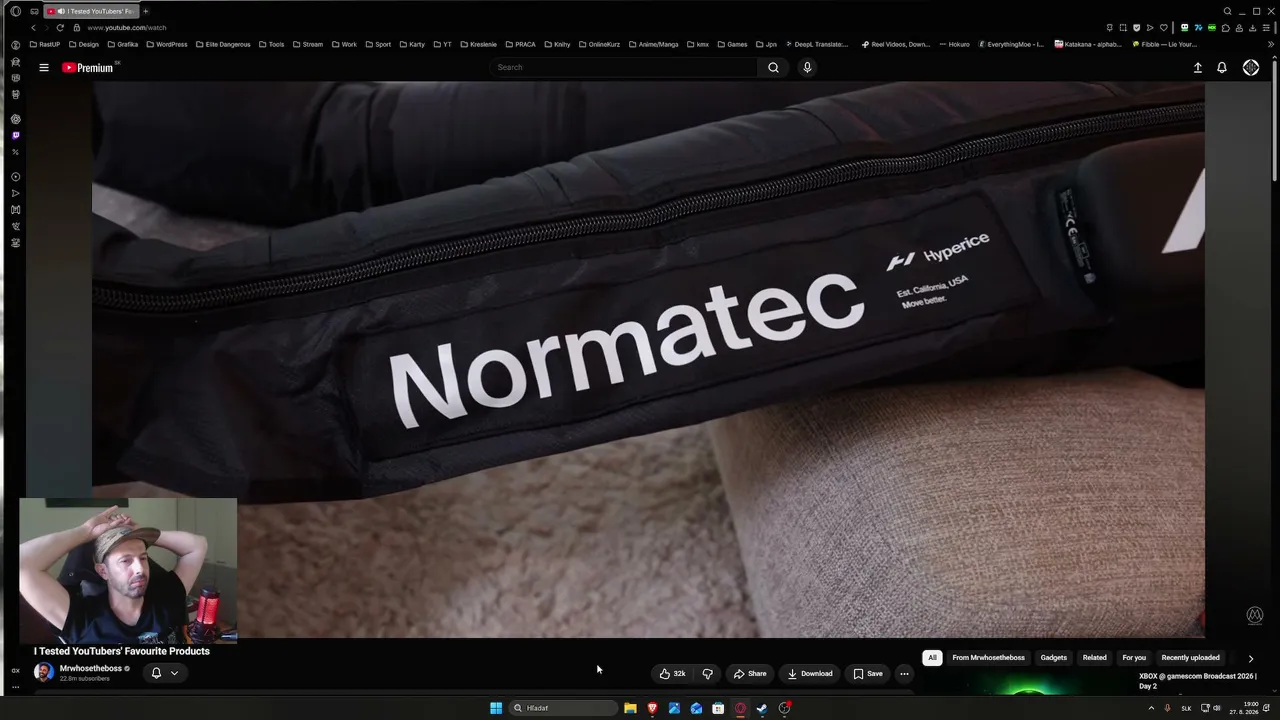Like the video with 32k likes
This screenshot has width=1280, height=720.
(672, 674)
